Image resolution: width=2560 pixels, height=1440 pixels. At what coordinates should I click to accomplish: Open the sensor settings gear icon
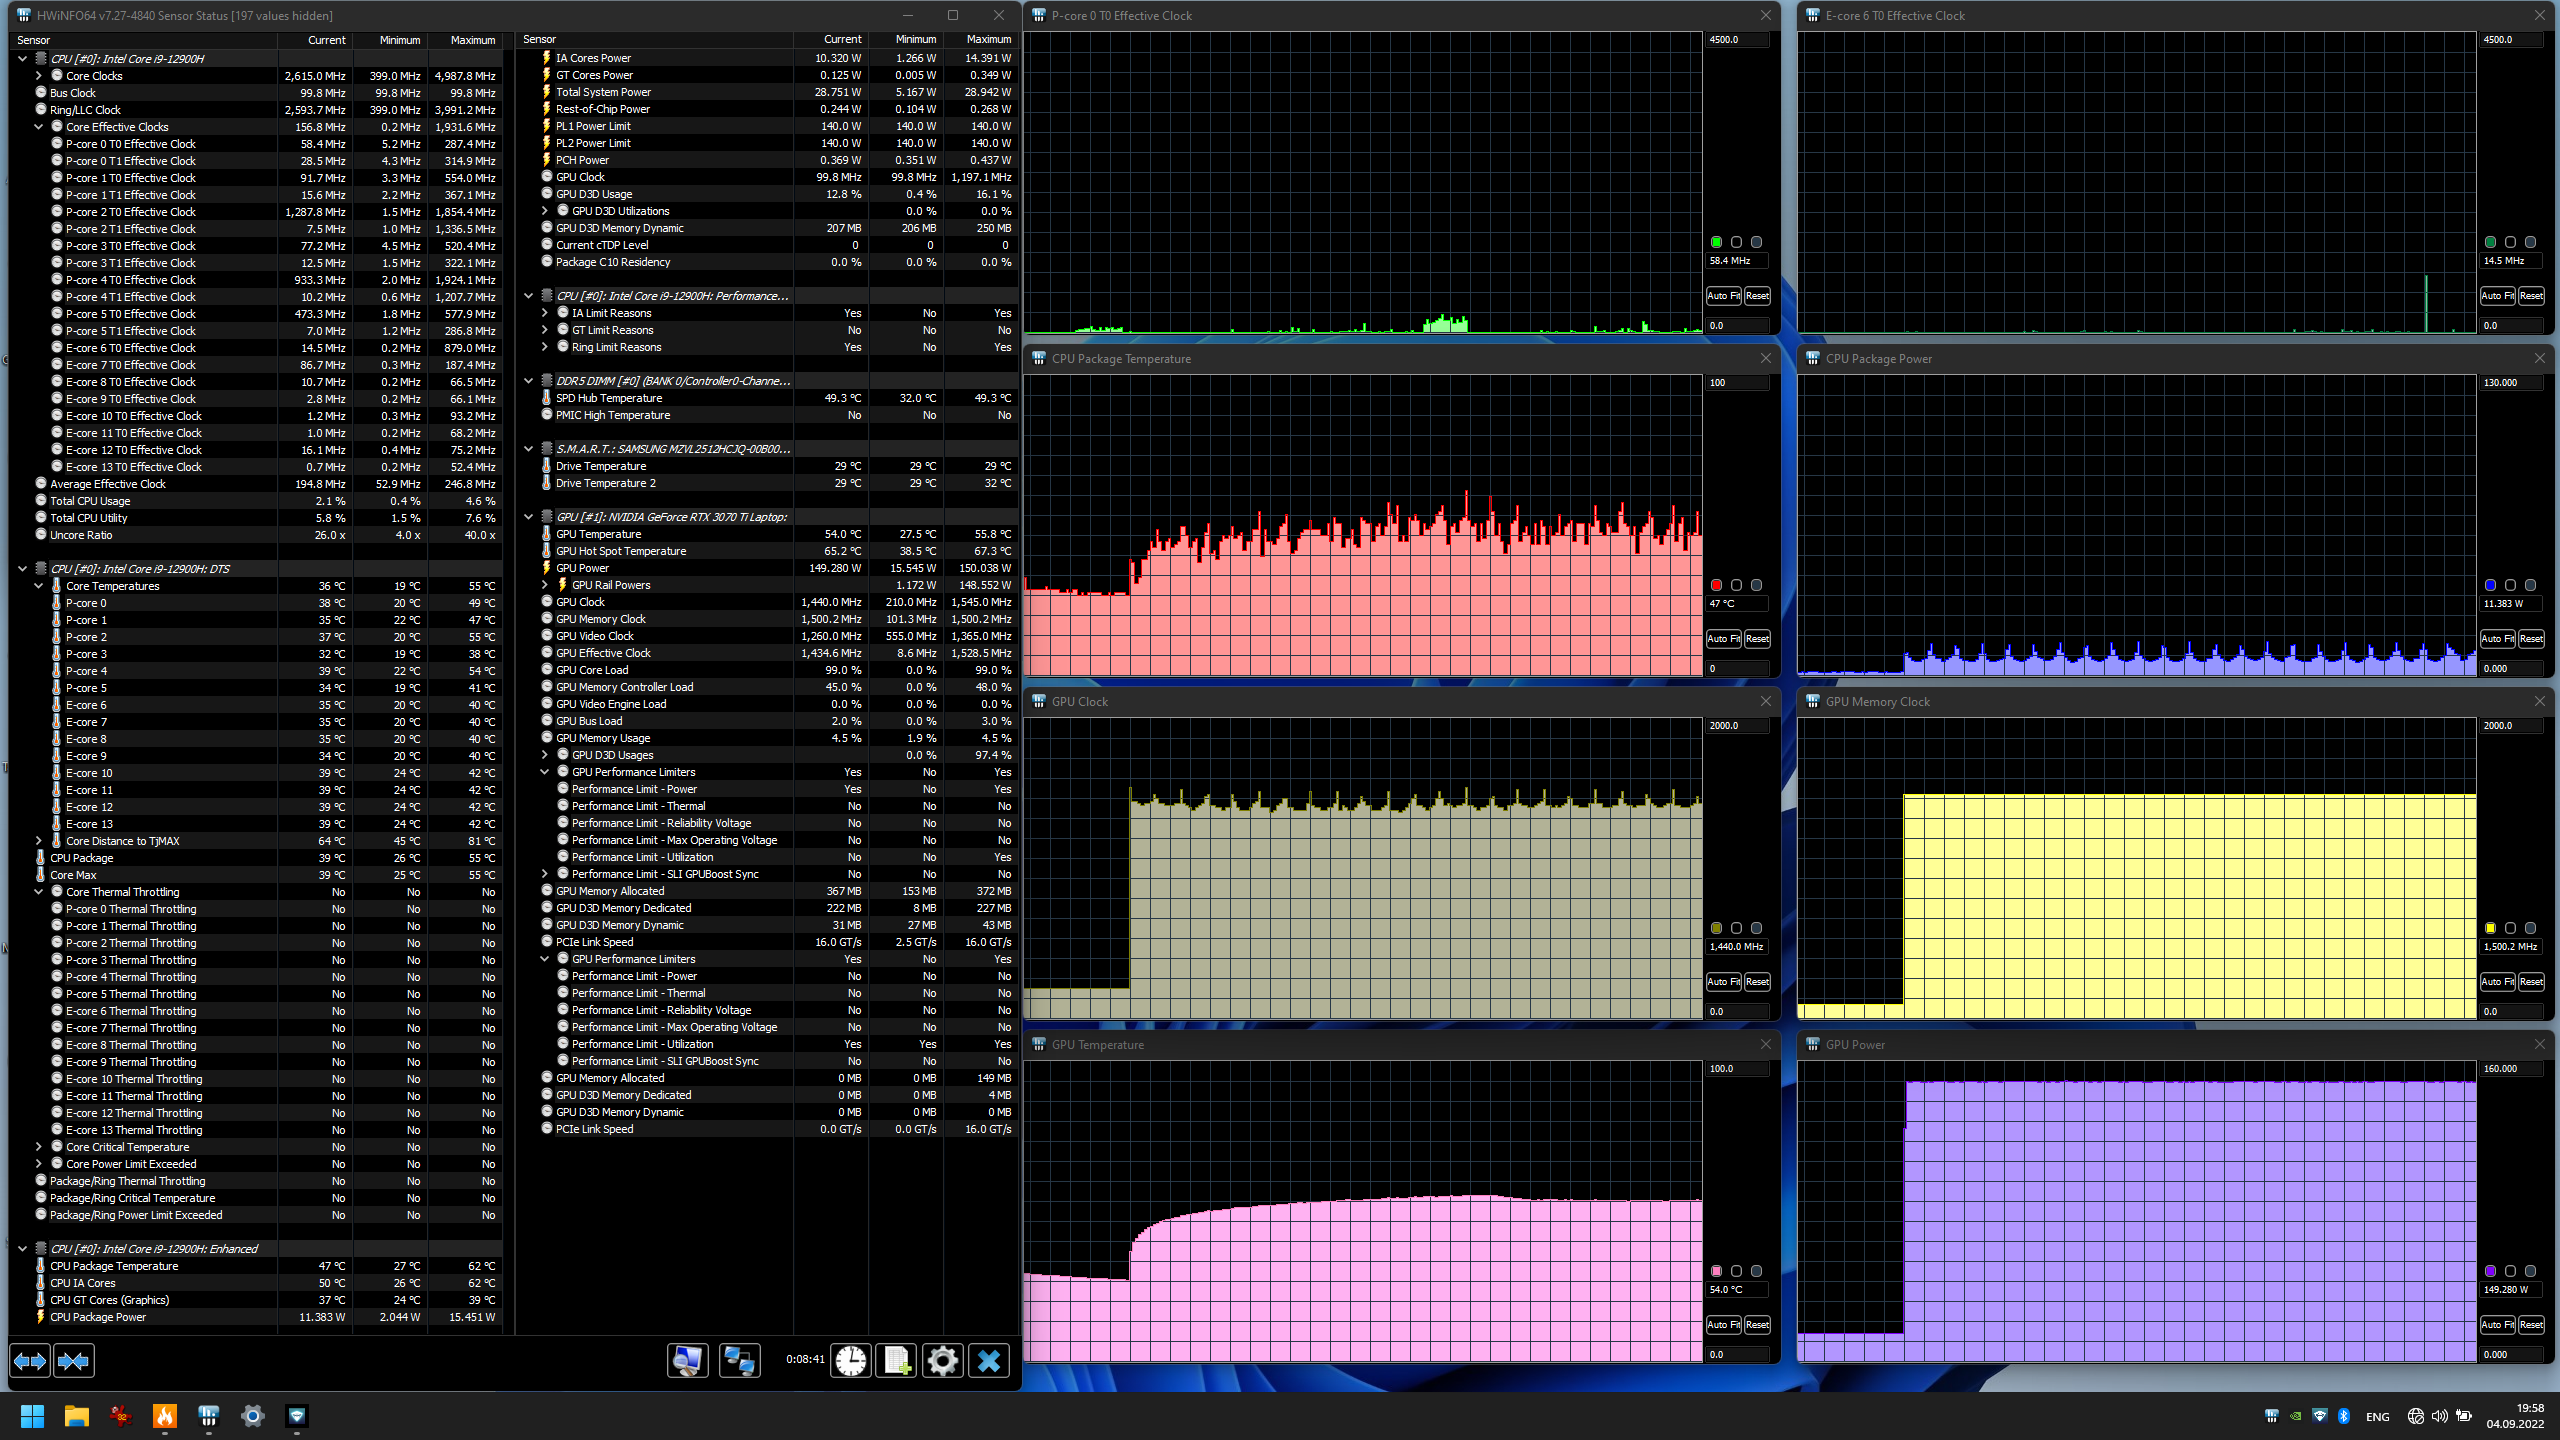(x=943, y=1361)
